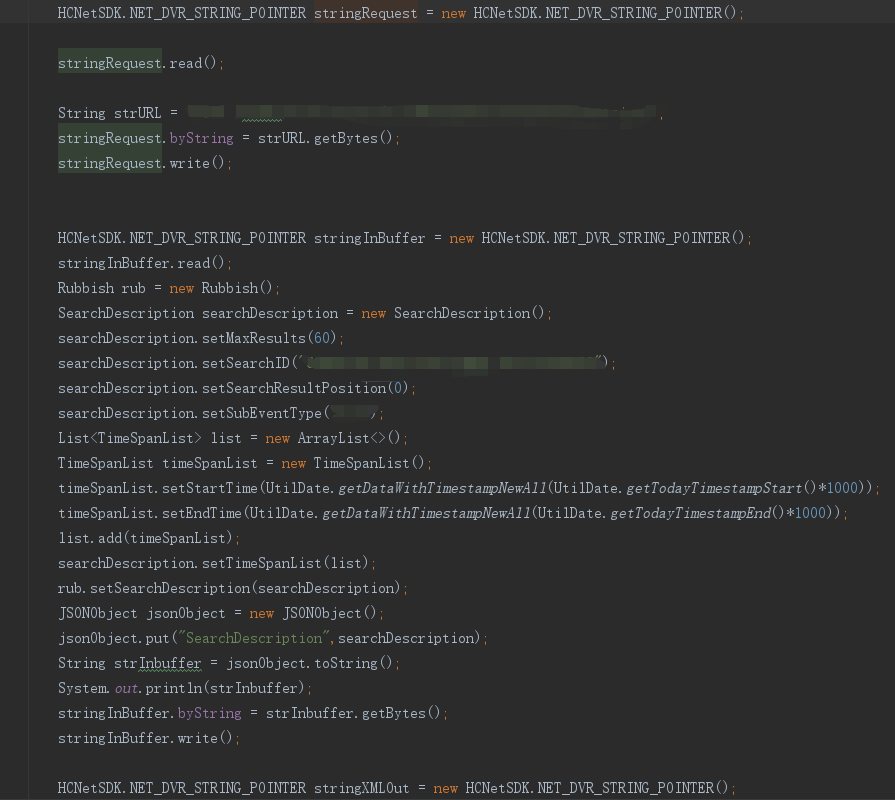This screenshot has width=895, height=800.
Task: Click 'new TimeSpanList()' constructor
Action: pyautogui.click(x=353, y=463)
